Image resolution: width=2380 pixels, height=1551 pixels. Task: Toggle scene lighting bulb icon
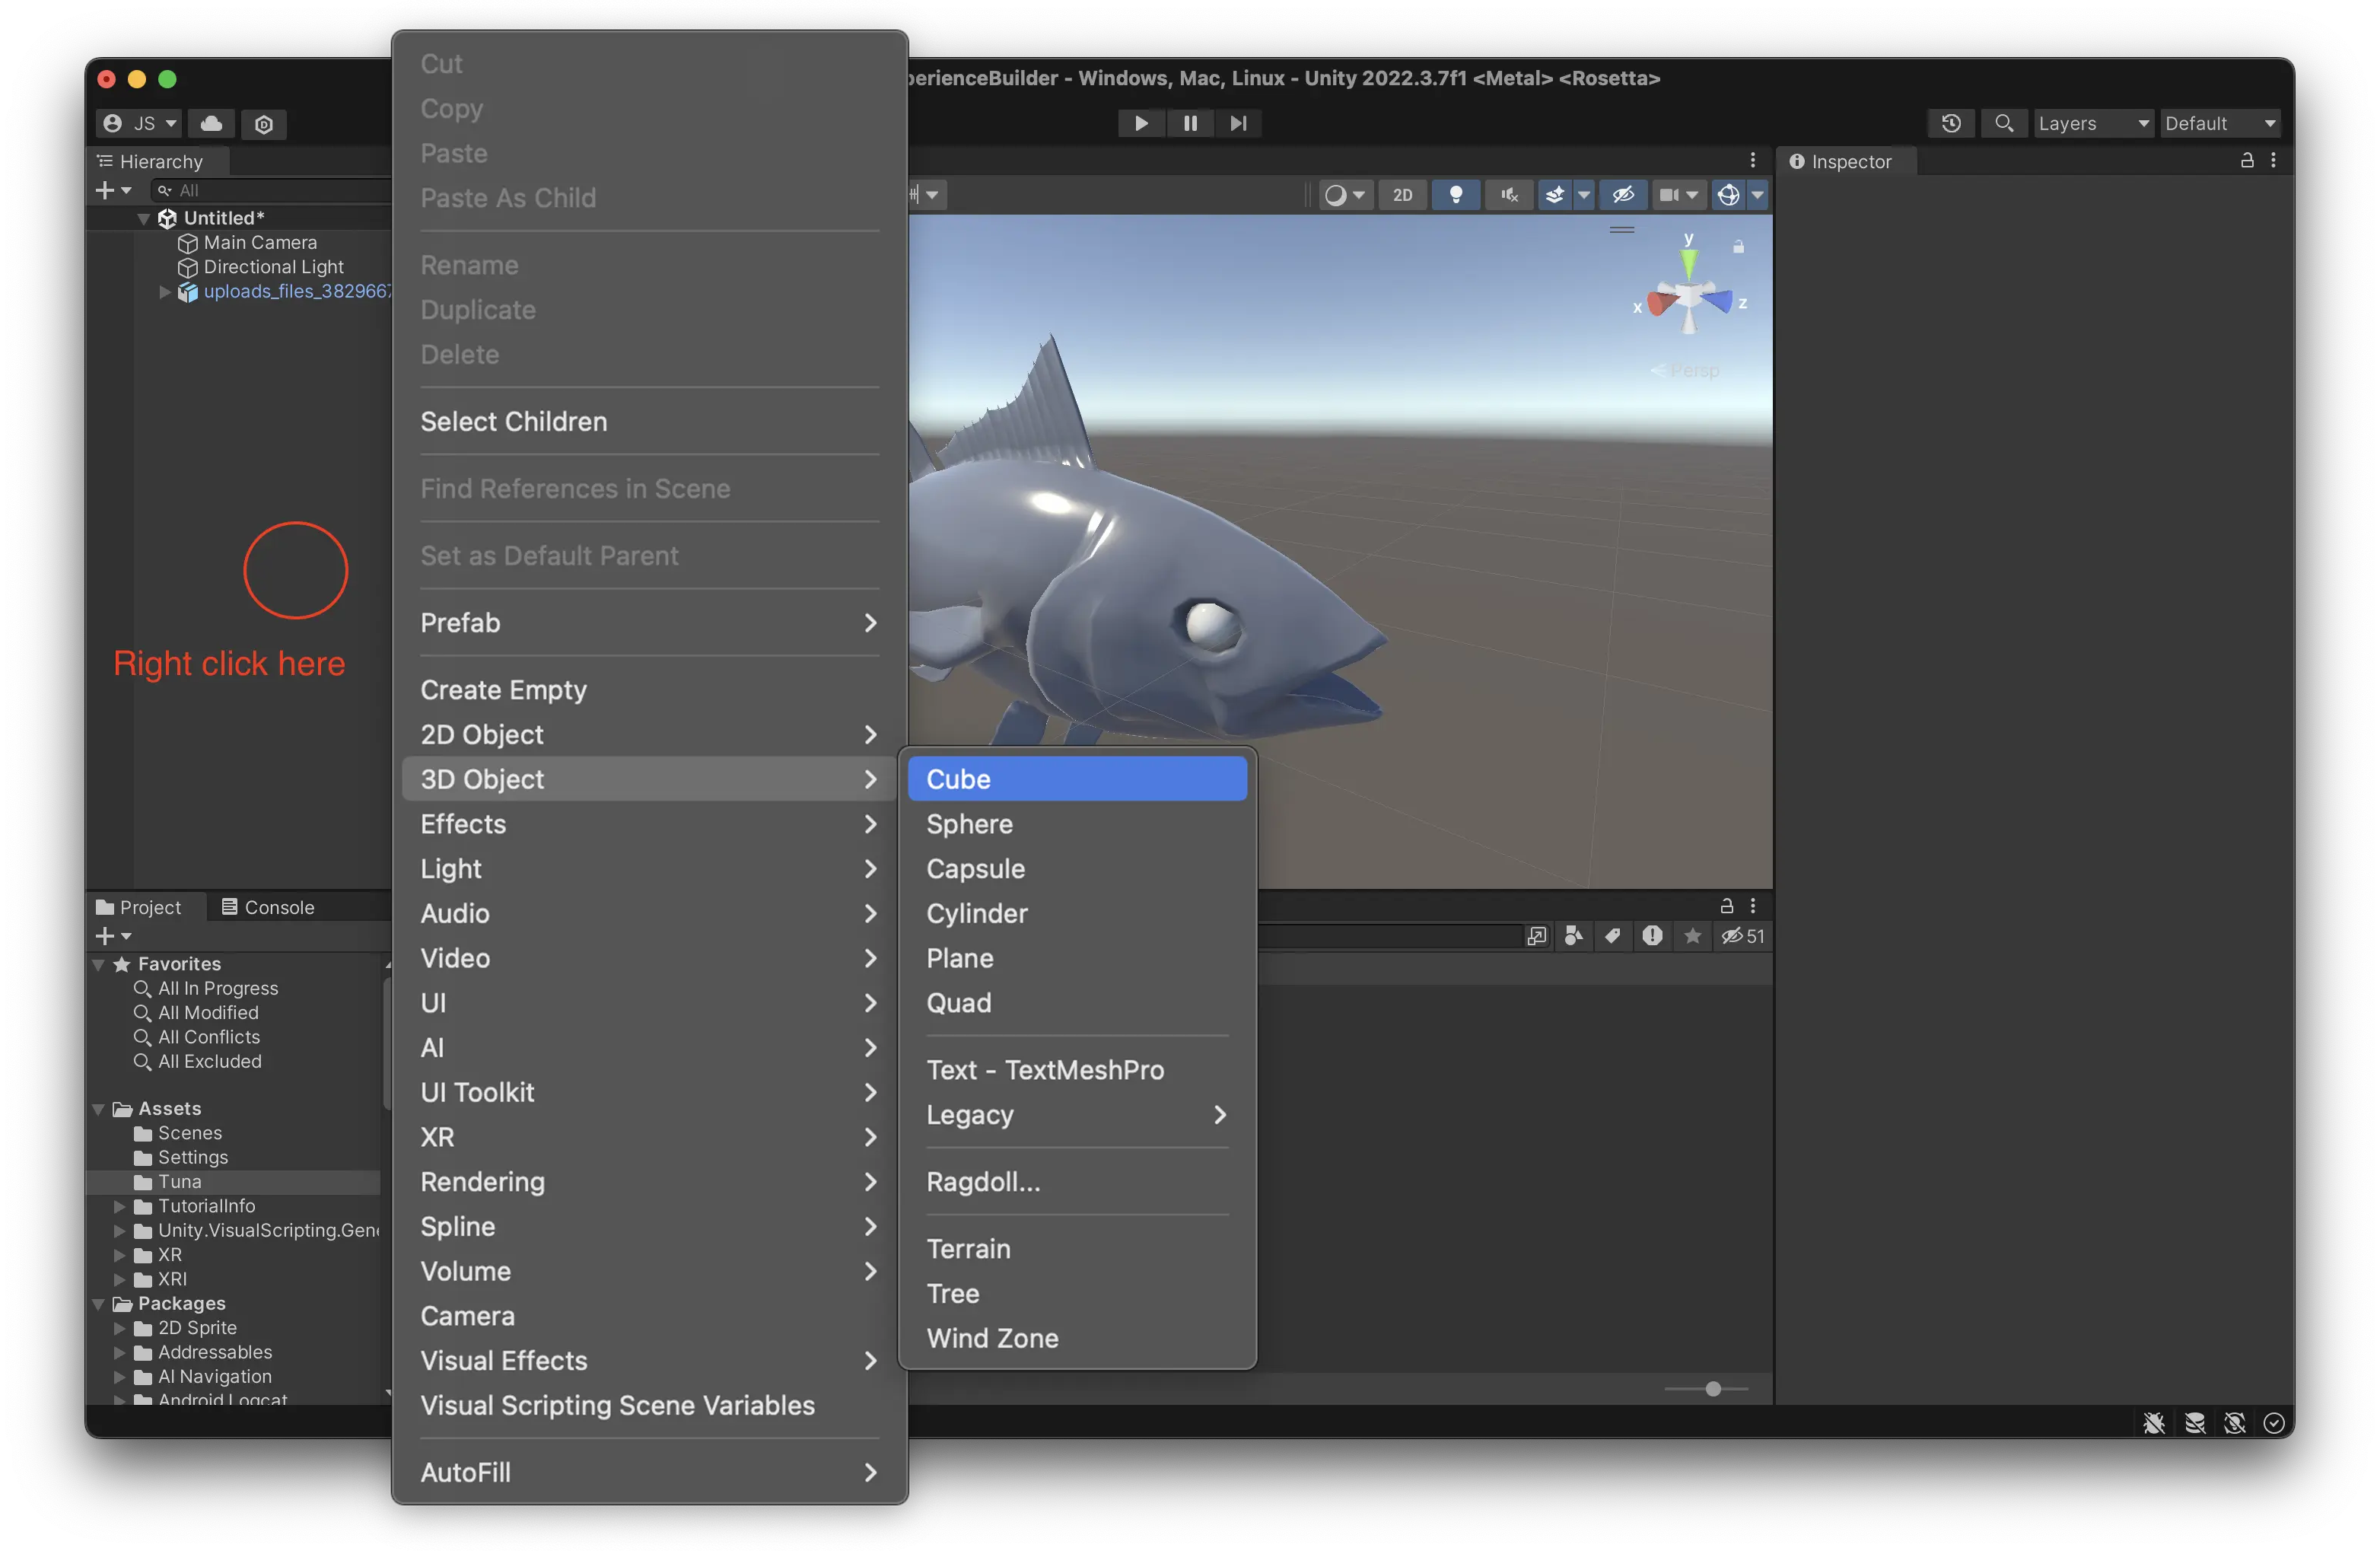(1456, 194)
